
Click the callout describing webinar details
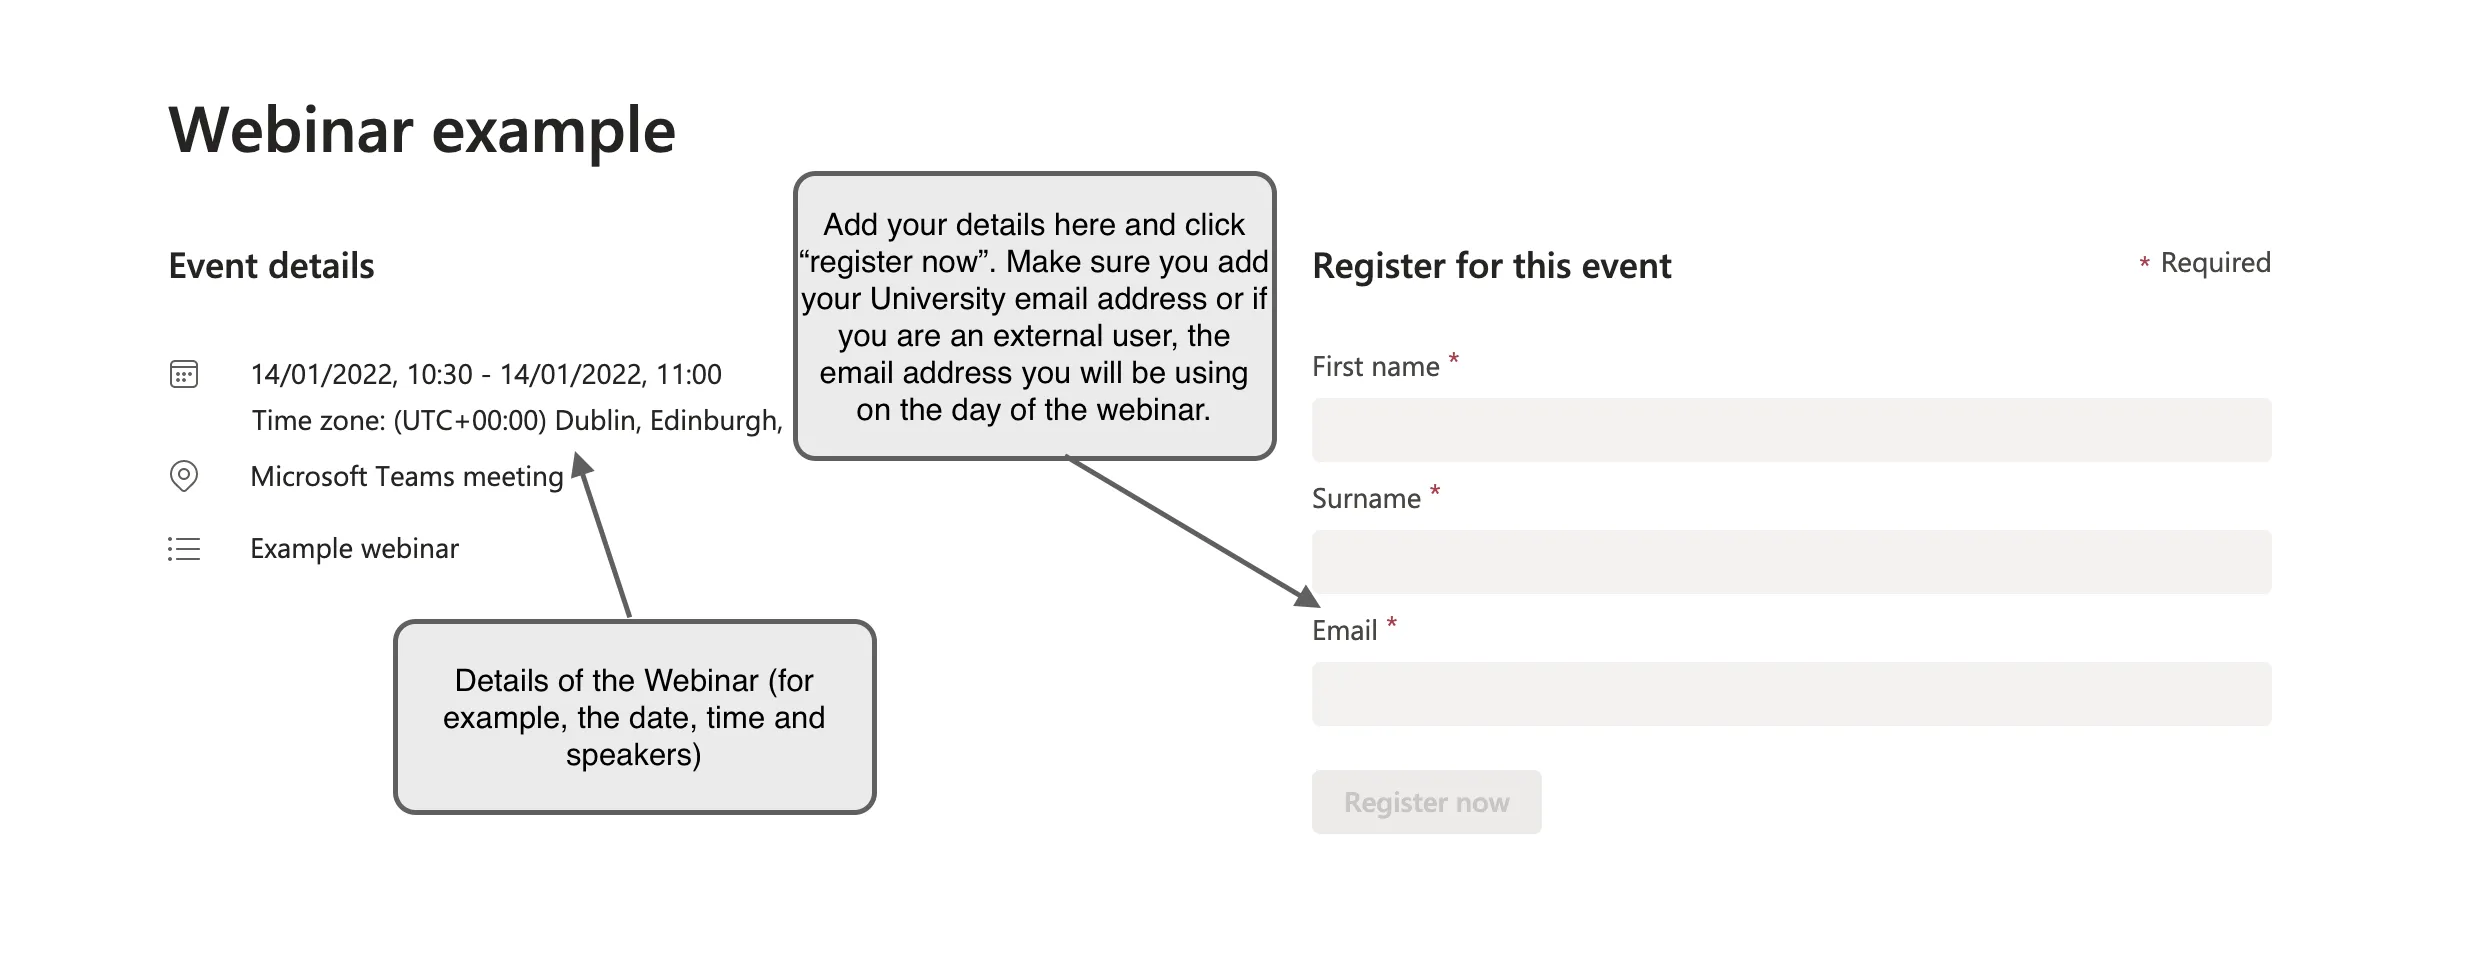(x=637, y=716)
